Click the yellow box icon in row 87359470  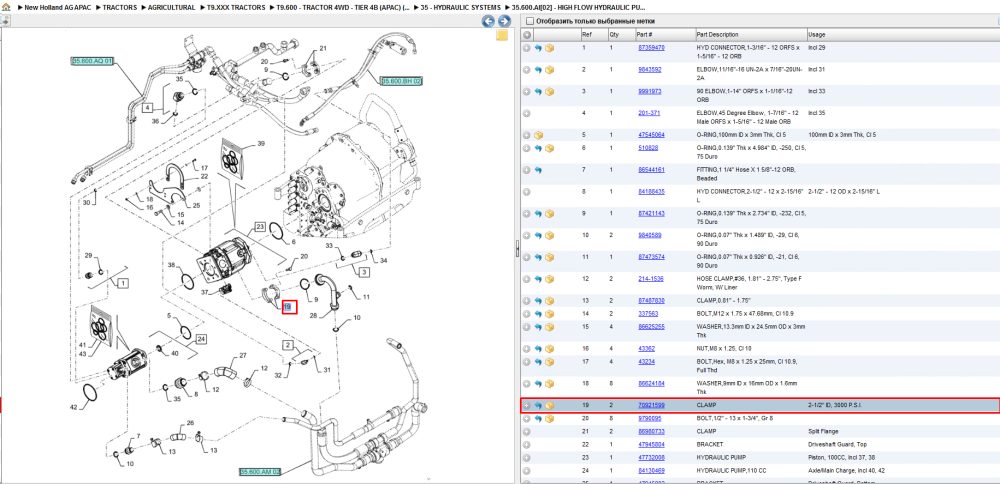[x=549, y=48]
